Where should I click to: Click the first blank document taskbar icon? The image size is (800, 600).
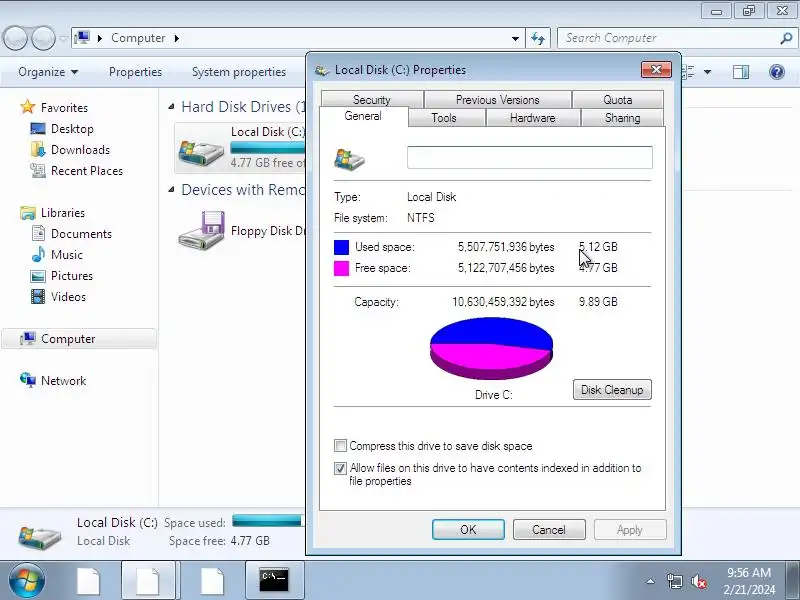coord(88,581)
